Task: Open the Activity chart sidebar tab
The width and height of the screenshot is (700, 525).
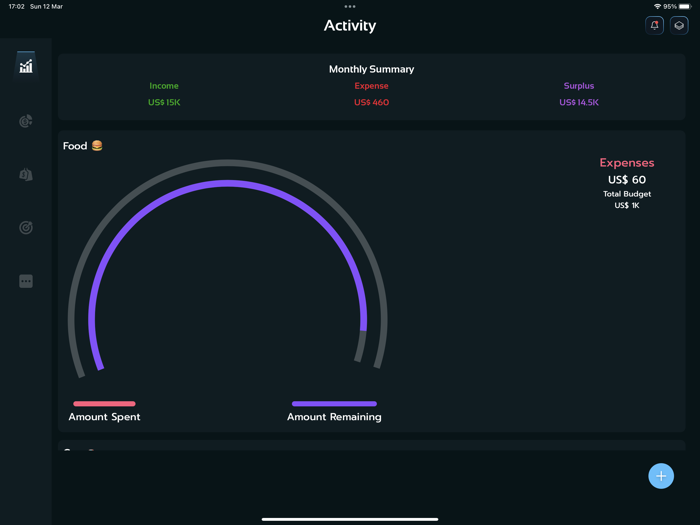Action: point(26,67)
